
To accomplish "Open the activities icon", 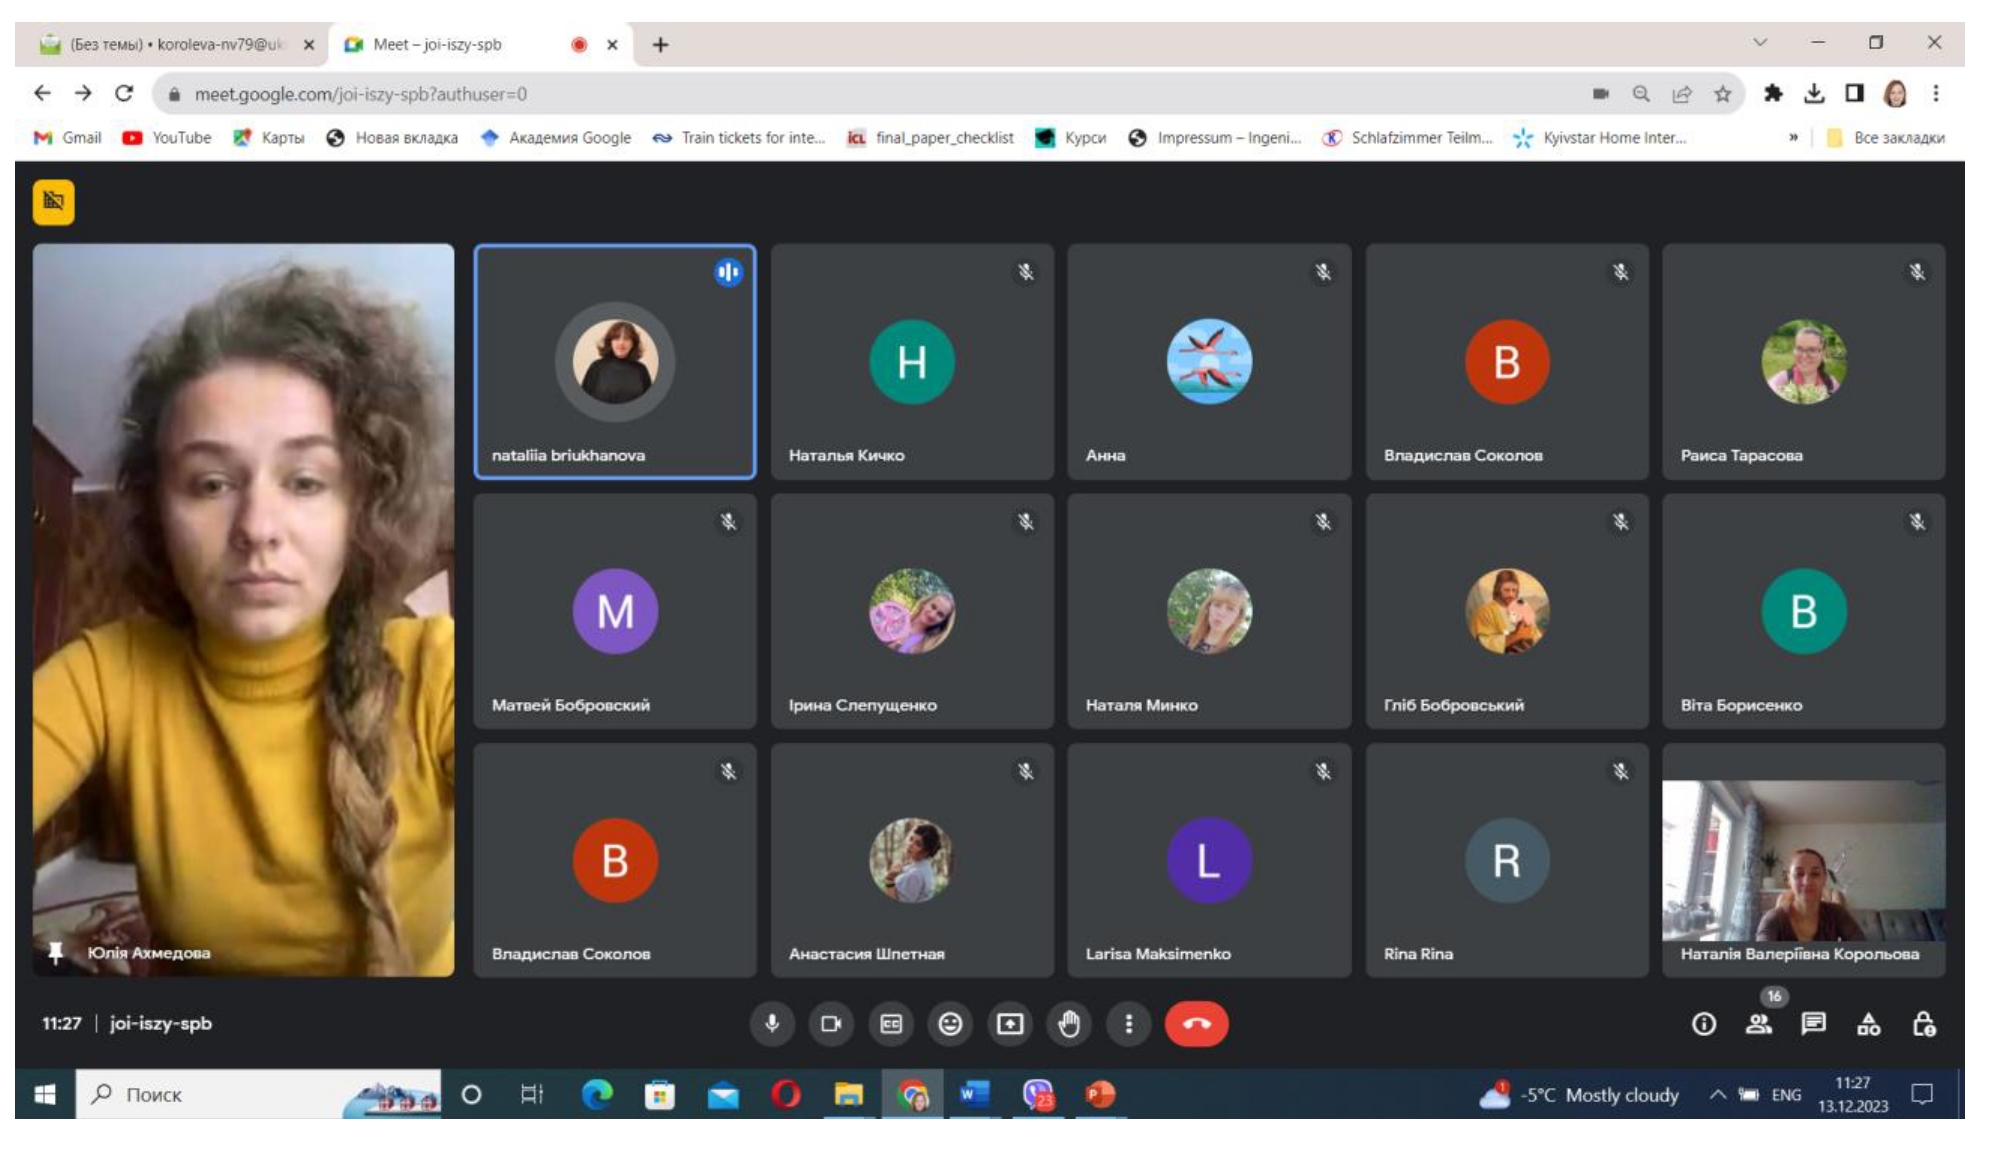I will click(1868, 1024).
